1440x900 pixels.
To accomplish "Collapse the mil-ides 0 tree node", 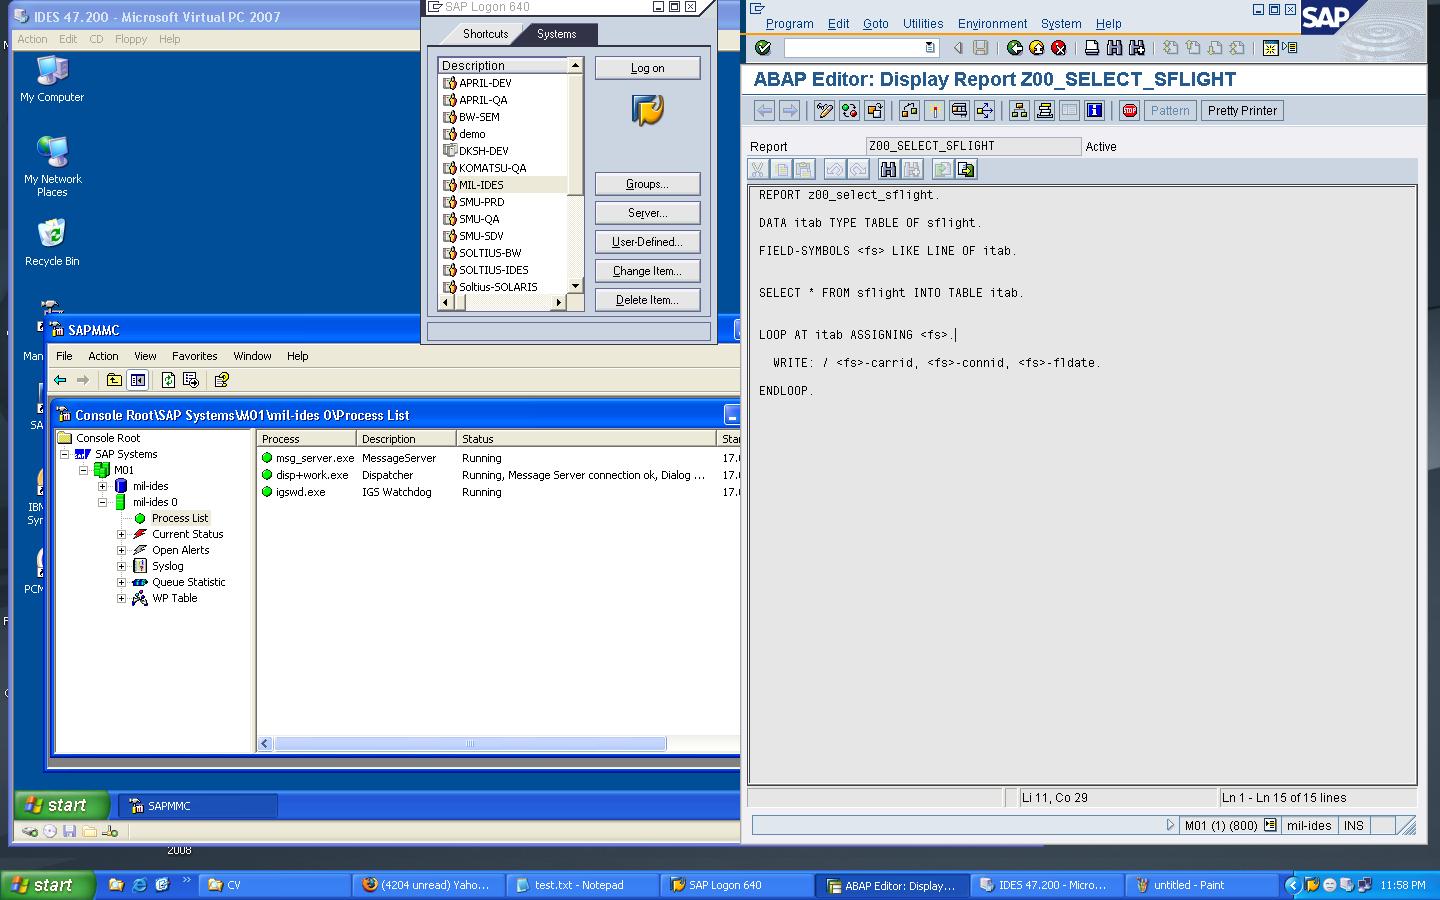I will [x=103, y=502].
